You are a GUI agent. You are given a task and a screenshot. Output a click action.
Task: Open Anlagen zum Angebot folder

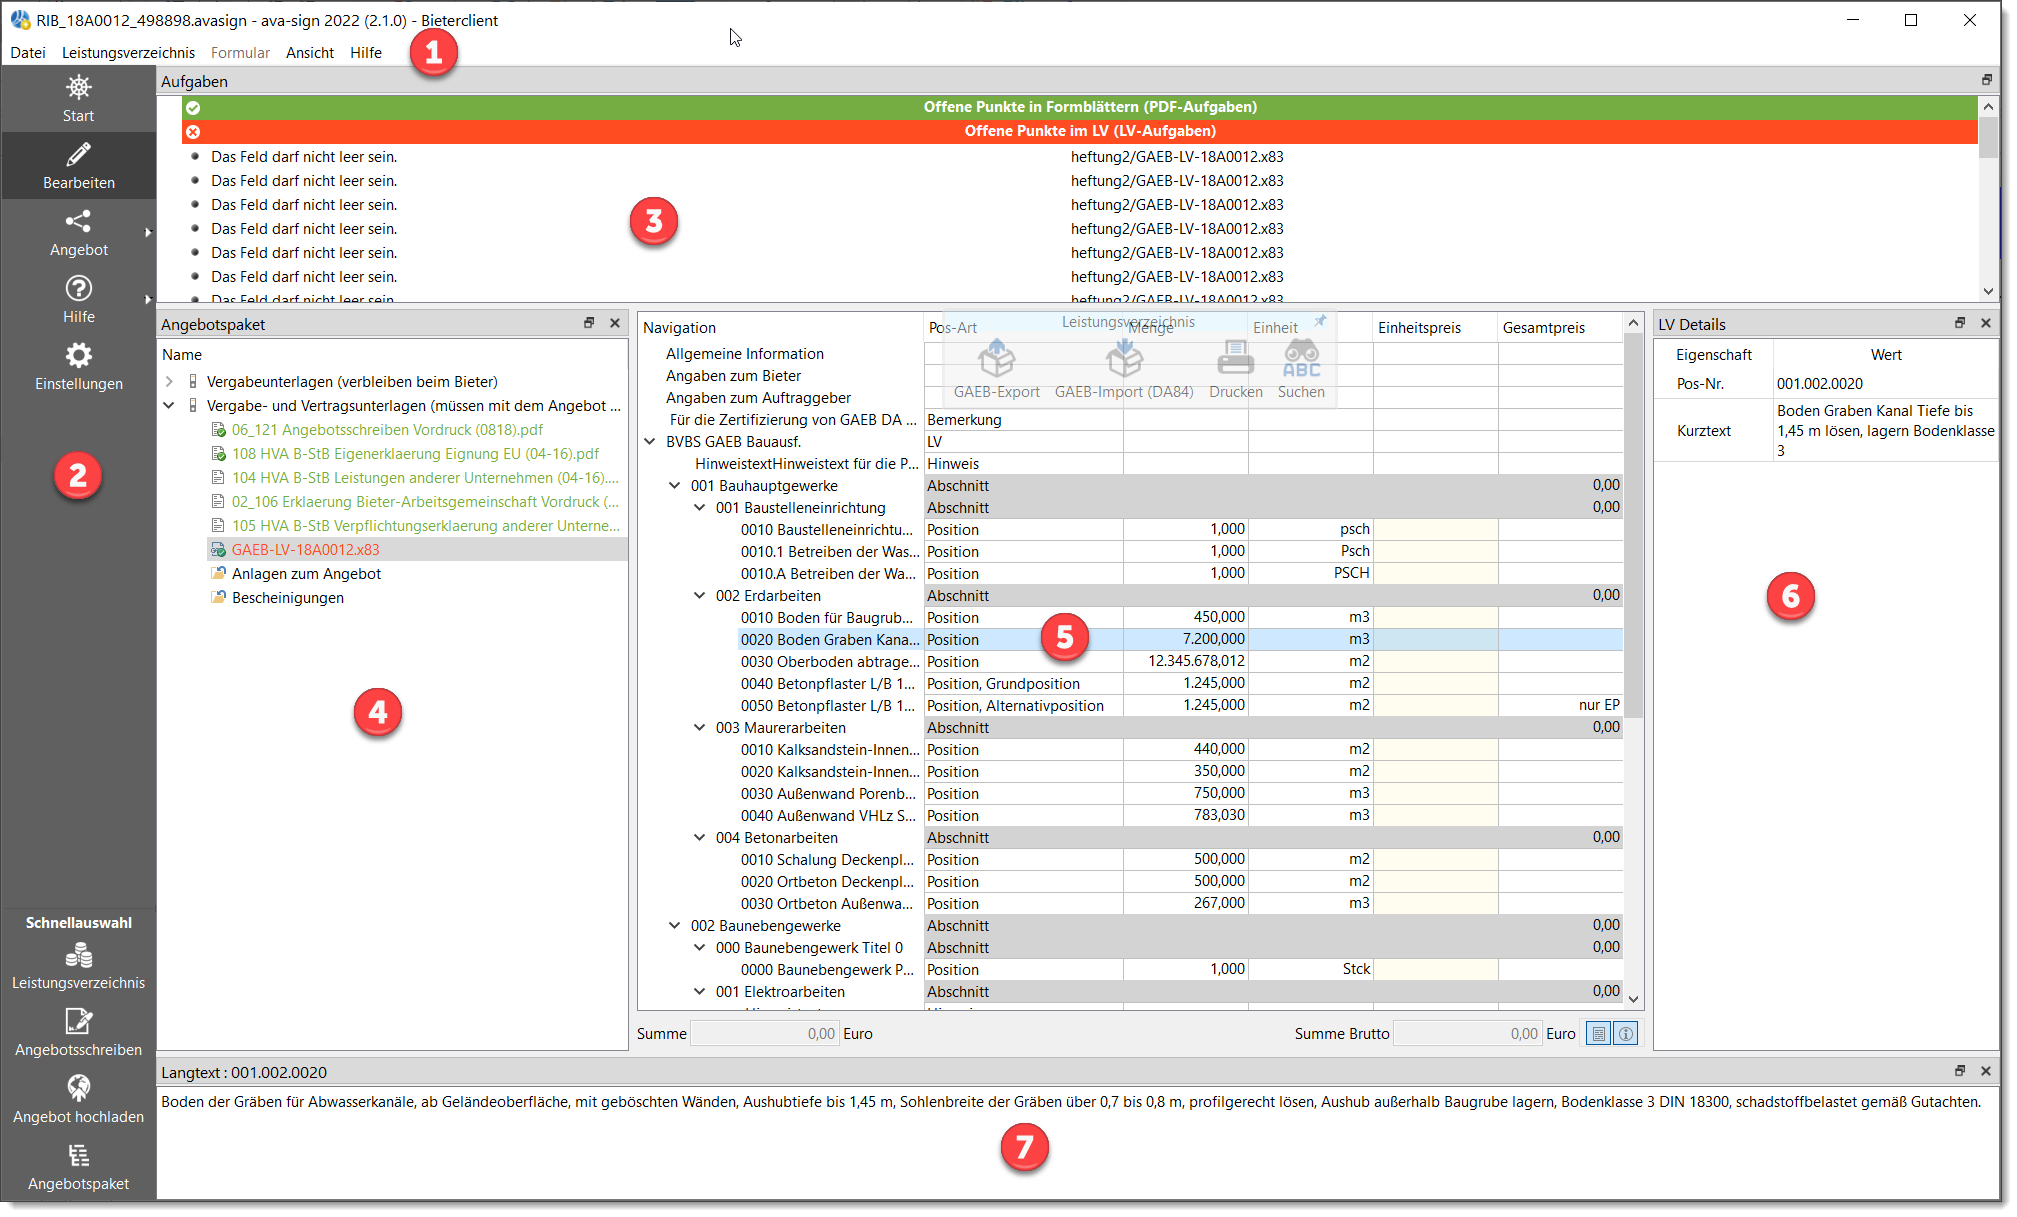pos(306,574)
